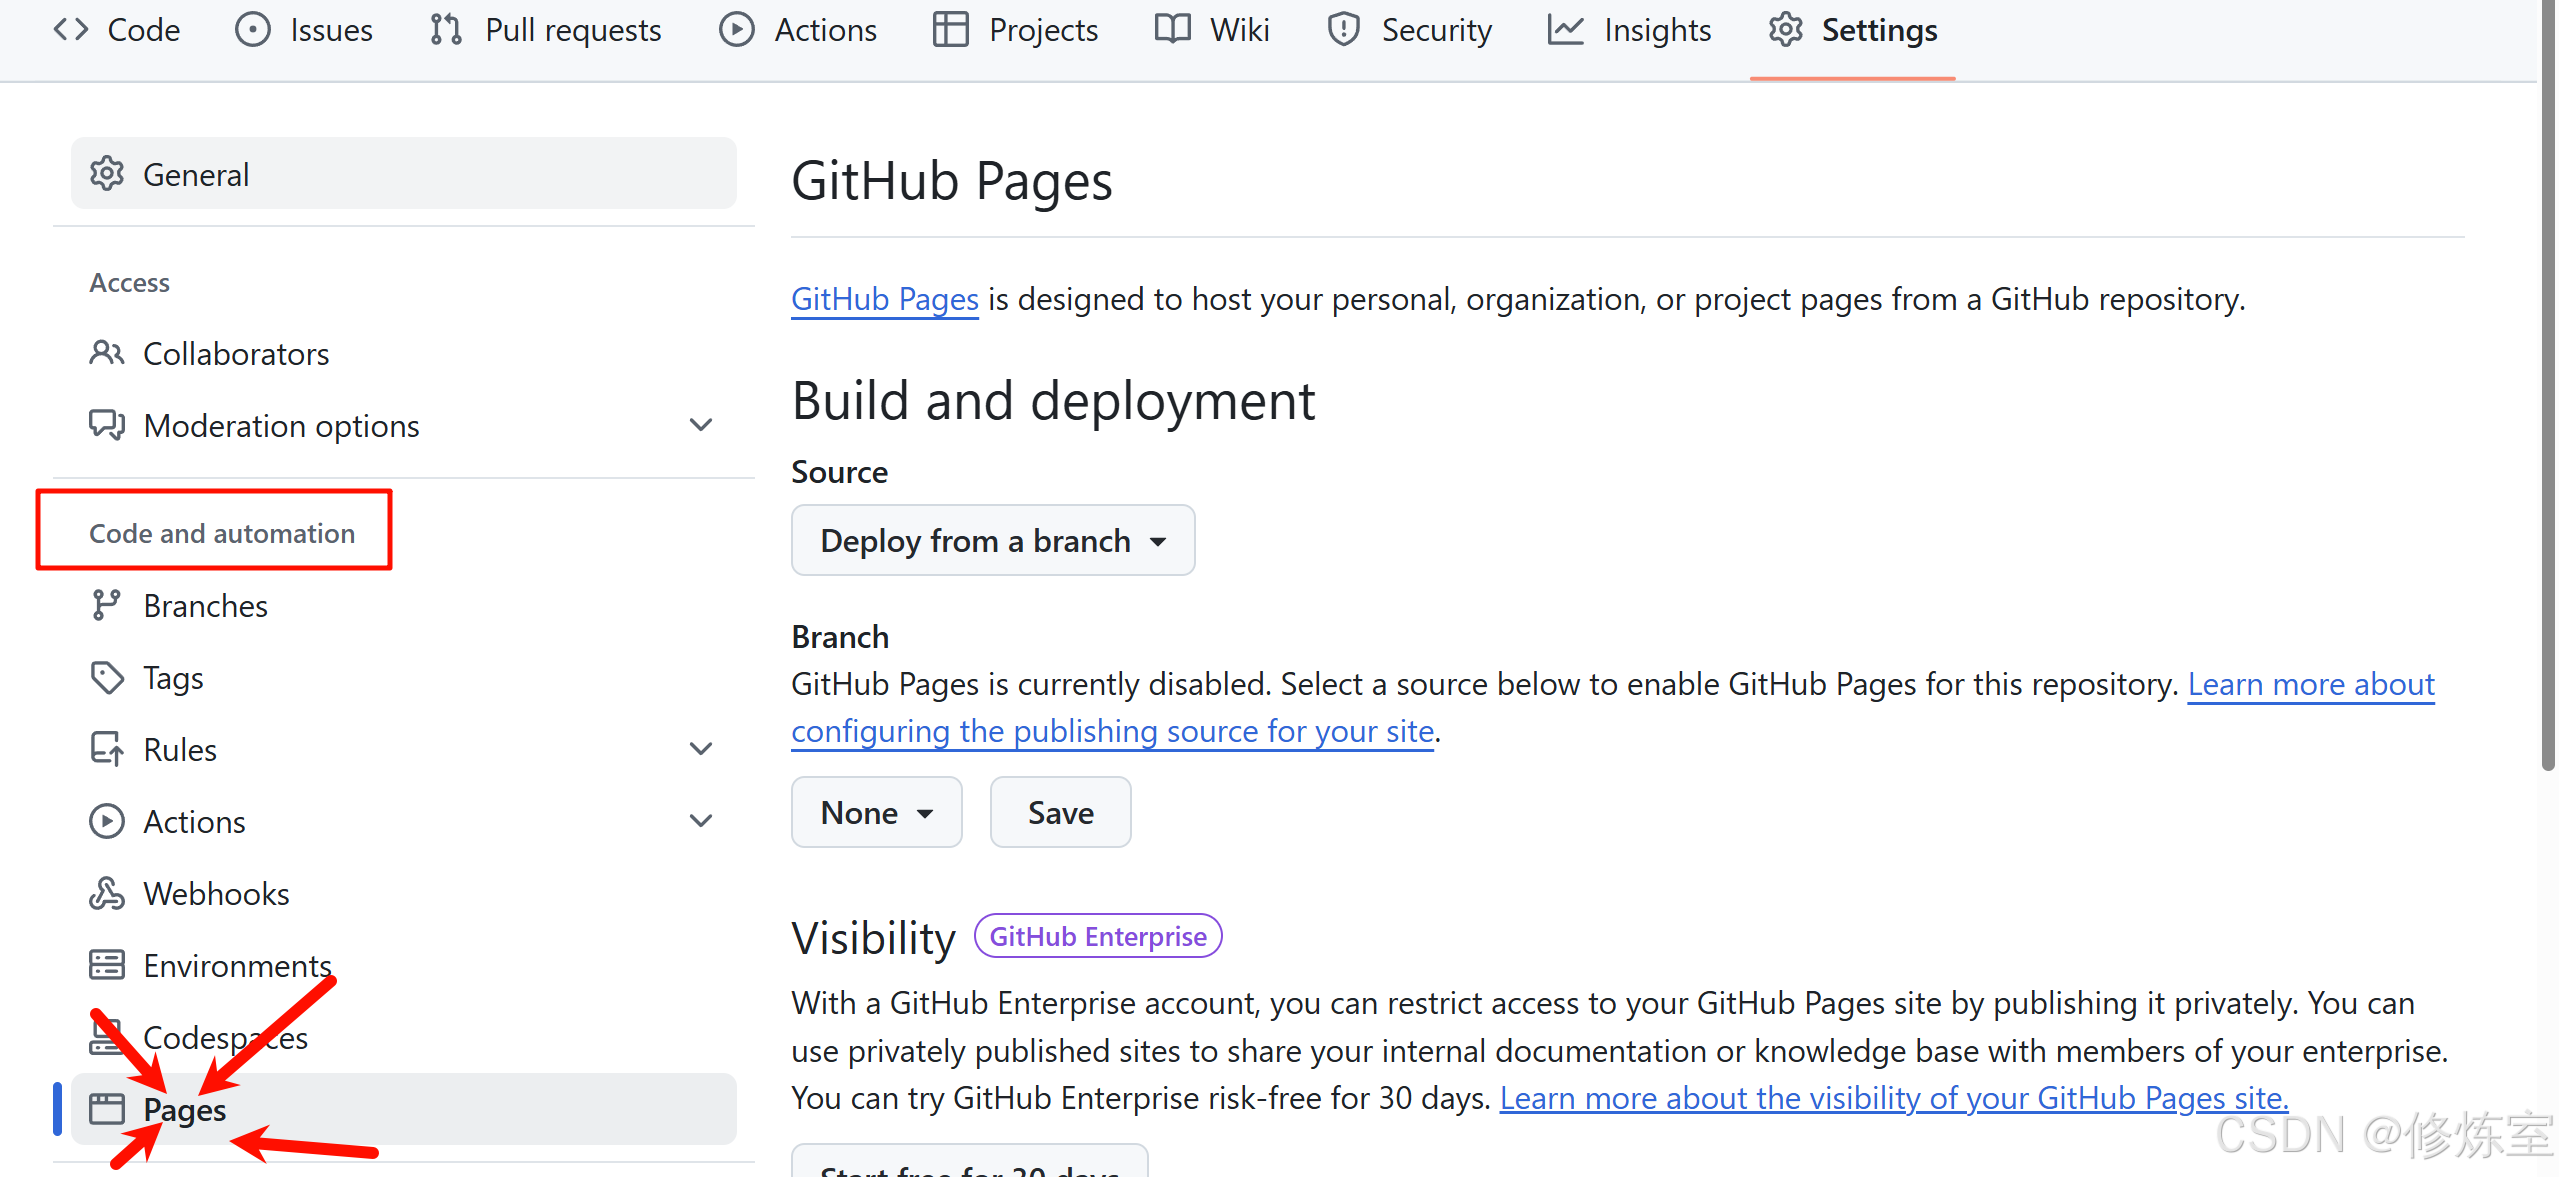Click the Branches git-branch icon
This screenshot has width=2559, height=1177.
(x=106, y=605)
